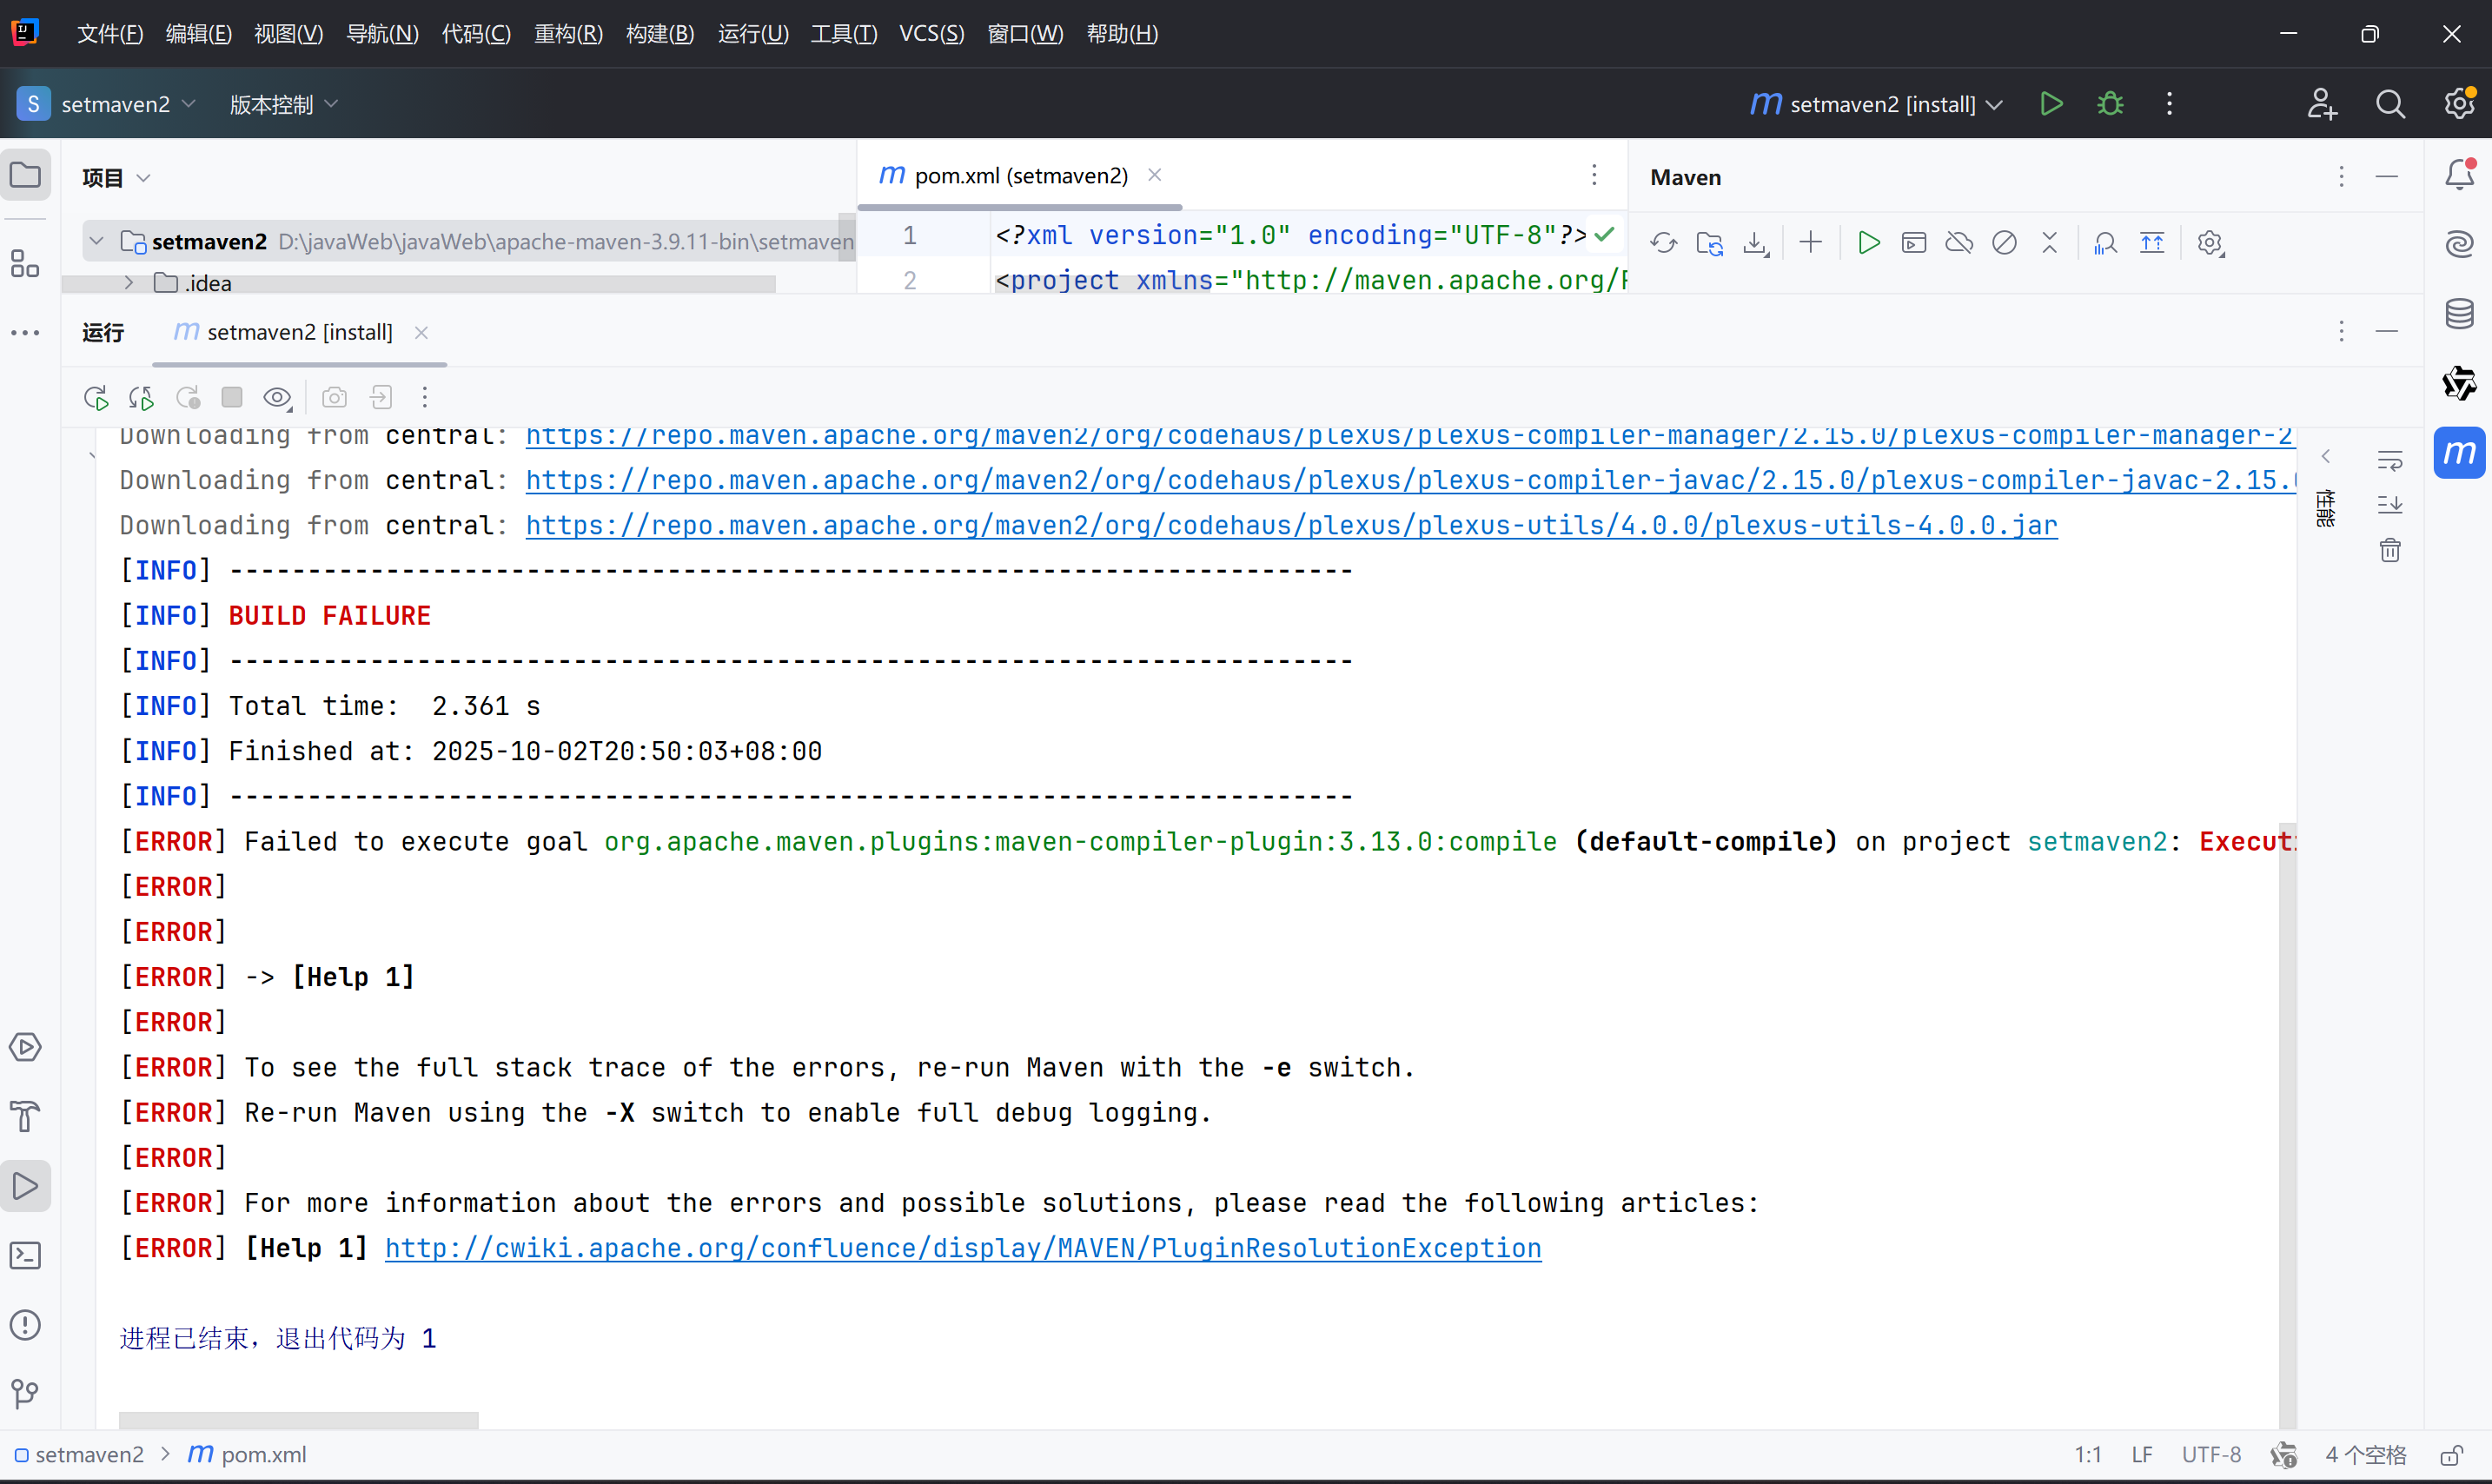
Task: Open the Terminal tool window icon
Action: point(26,1255)
